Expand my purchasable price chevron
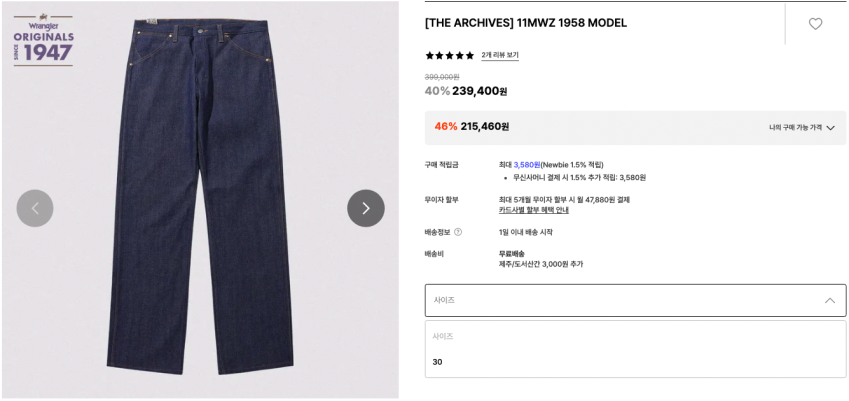 (831, 128)
